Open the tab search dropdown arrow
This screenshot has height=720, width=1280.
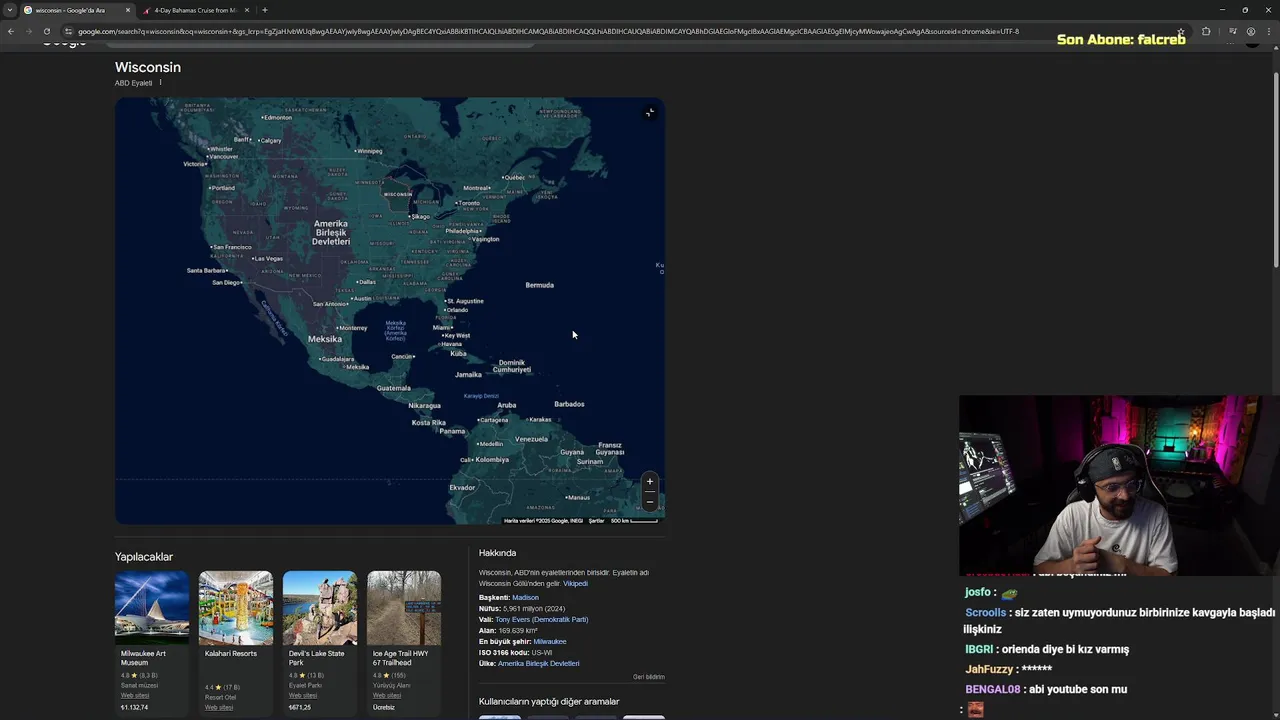click(10, 10)
